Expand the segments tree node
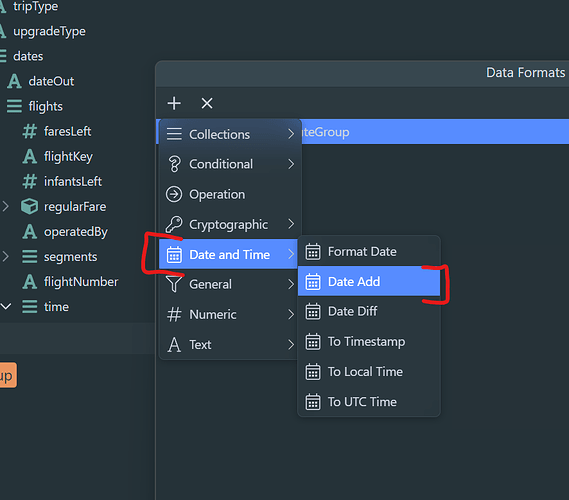569x500 pixels. (x=5, y=257)
